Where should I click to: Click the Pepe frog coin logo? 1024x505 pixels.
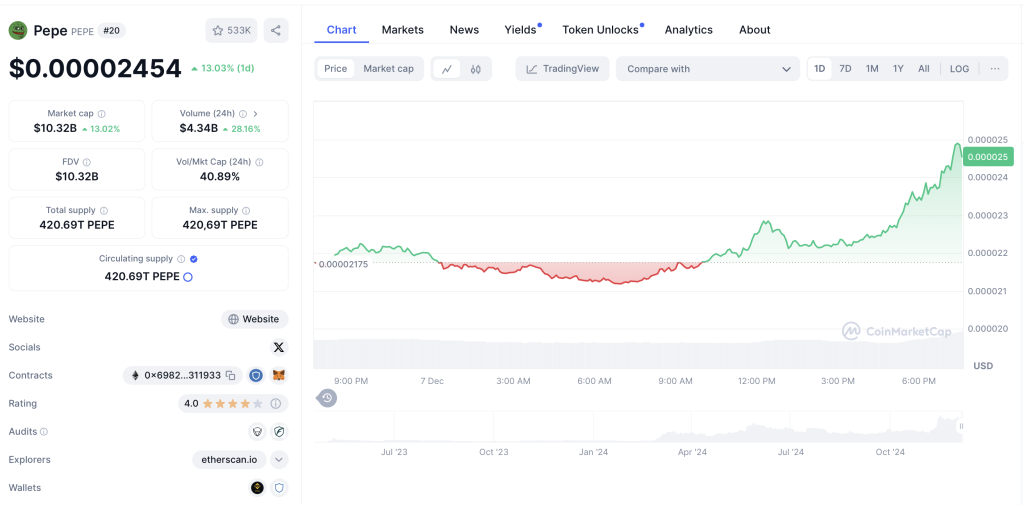pos(18,31)
